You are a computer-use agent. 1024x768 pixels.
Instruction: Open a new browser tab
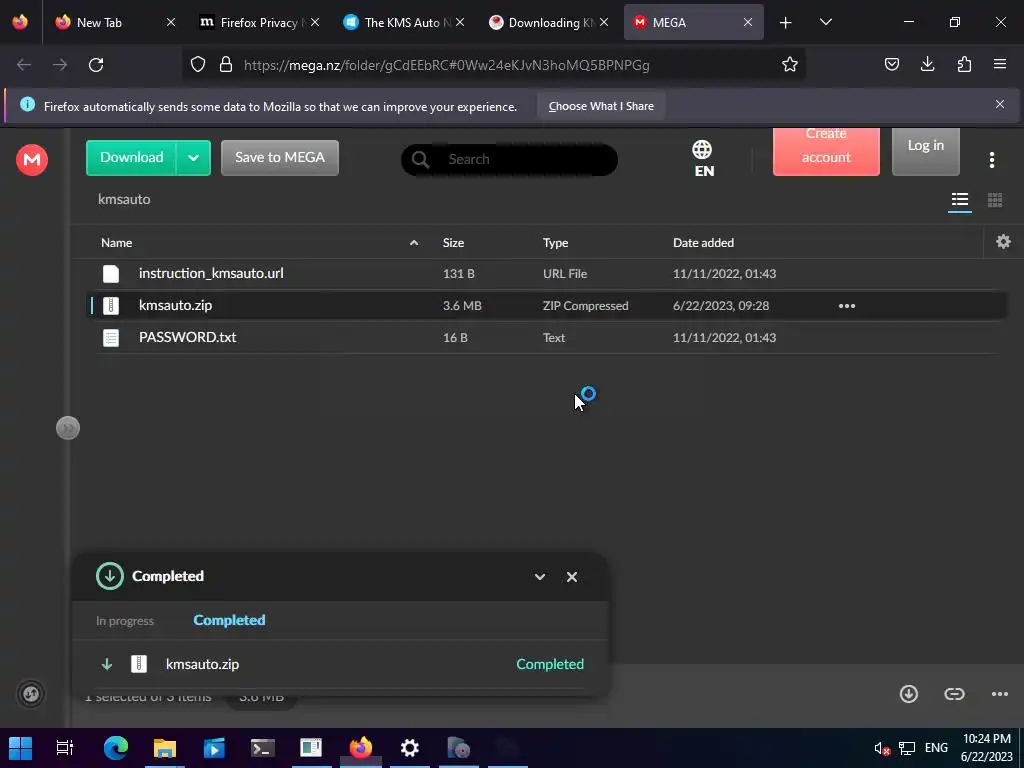point(785,23)
